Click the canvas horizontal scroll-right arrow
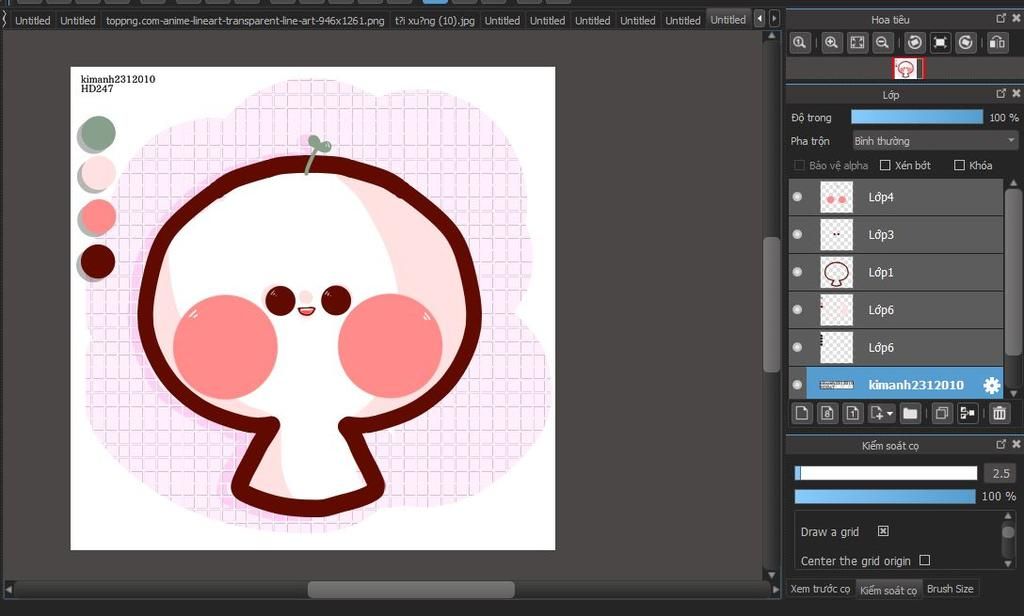The image size is (1024, 616). pos(776,589)
